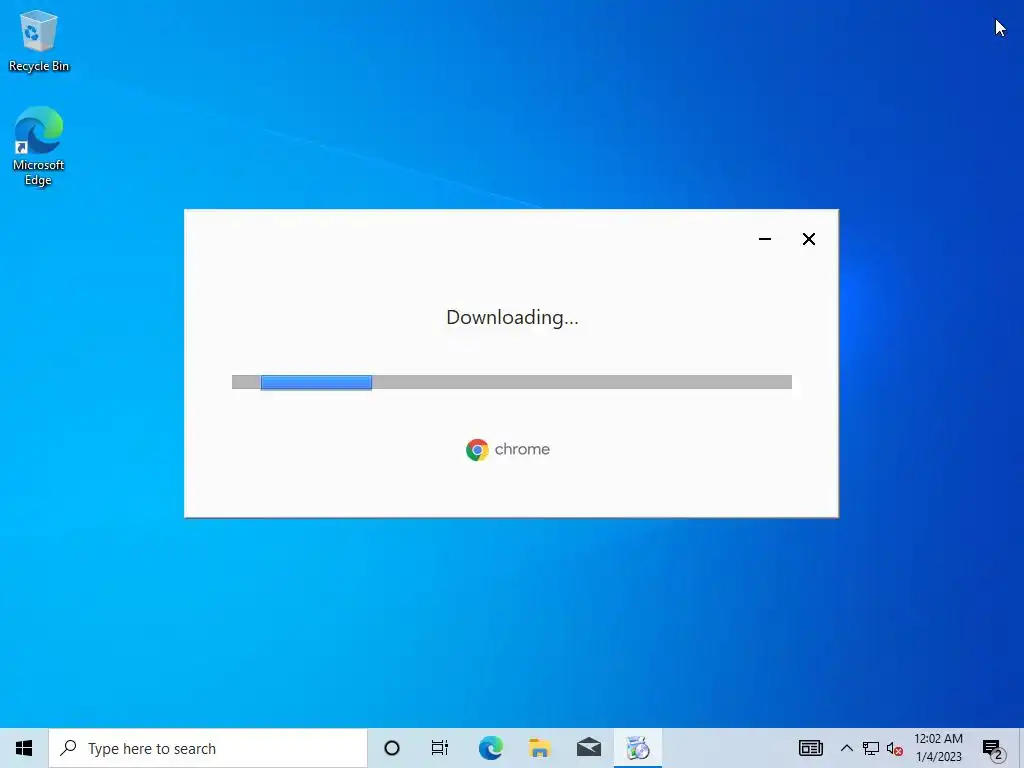
Task: Click the muted volume tray icon
Action: [895, 749]
